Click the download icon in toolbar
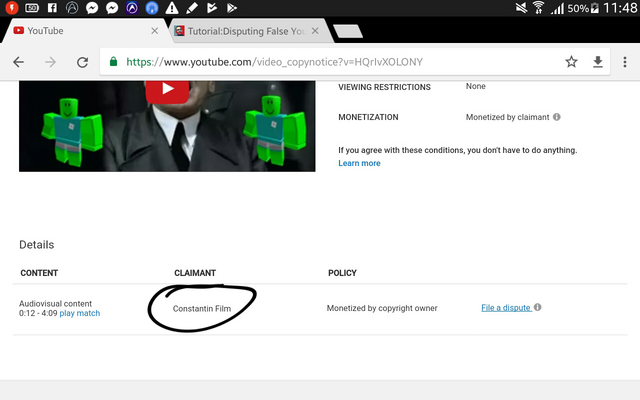This screenshot has height=400, width=640. pyautogui.click(x=598, y=62)
